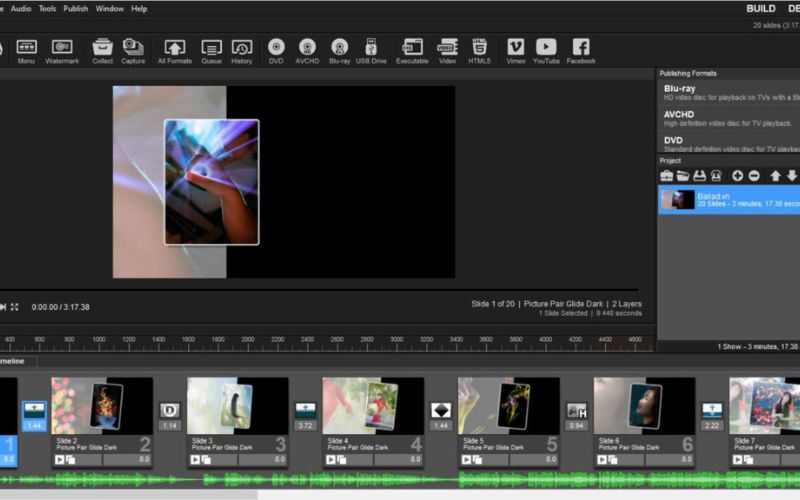
Task: Open All Formats publishing options
Action: pos(175,50)
